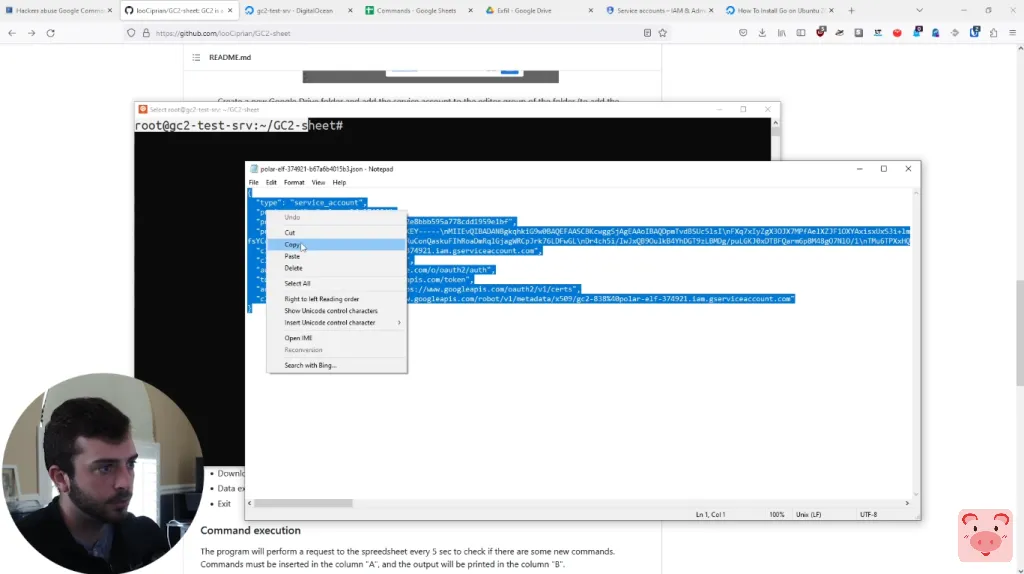Click the padlock site security icon
This screenshot has height=574, width=1024.
click(146, 33)
